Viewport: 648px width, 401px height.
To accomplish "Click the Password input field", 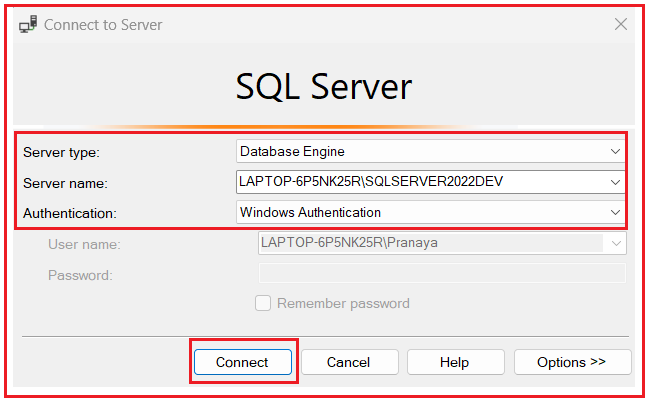I will 442,274.
